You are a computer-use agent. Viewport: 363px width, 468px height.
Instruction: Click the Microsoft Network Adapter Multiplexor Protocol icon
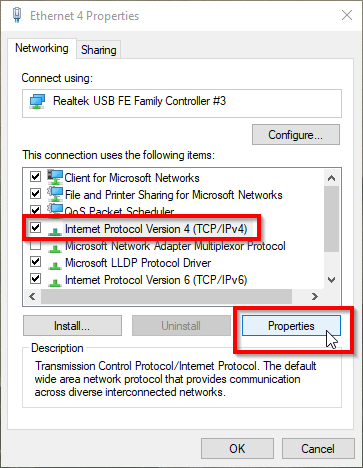pyautogui.click(x=55, y=248)
